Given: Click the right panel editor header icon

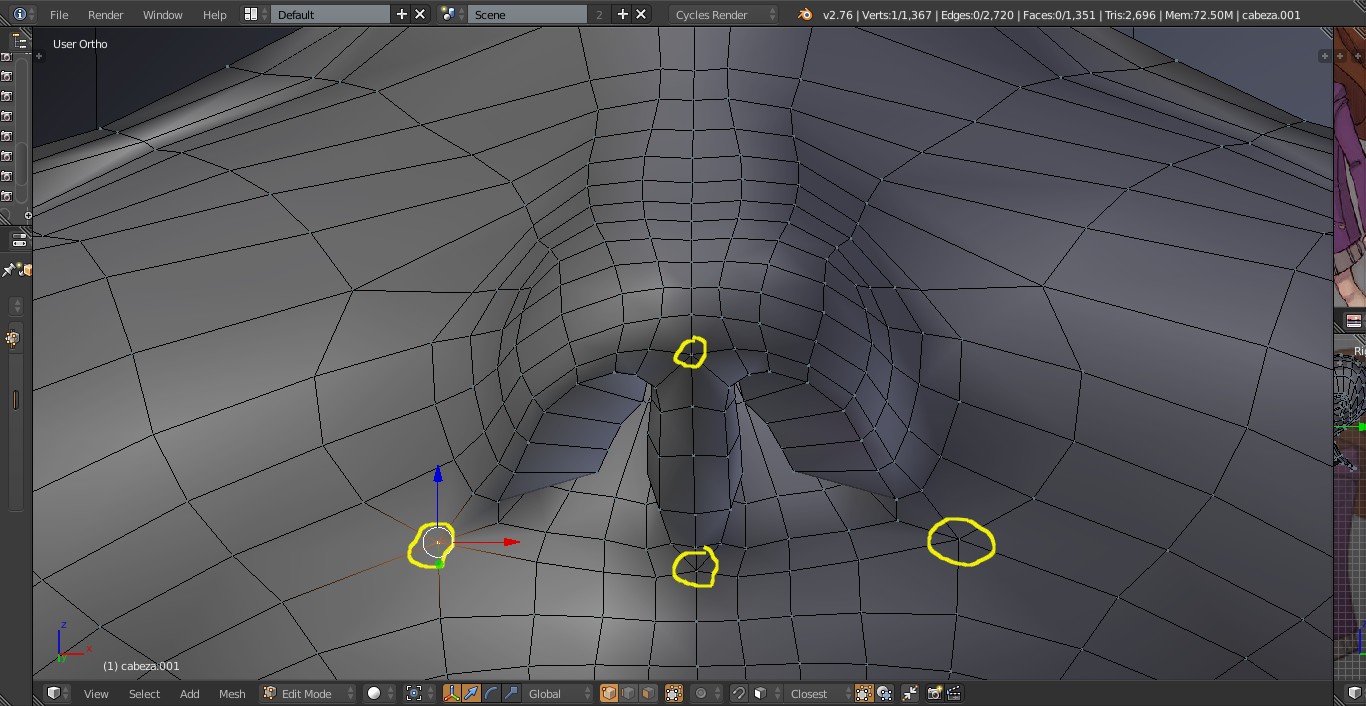Looking at the screenshot, I should coord(1354,320).
